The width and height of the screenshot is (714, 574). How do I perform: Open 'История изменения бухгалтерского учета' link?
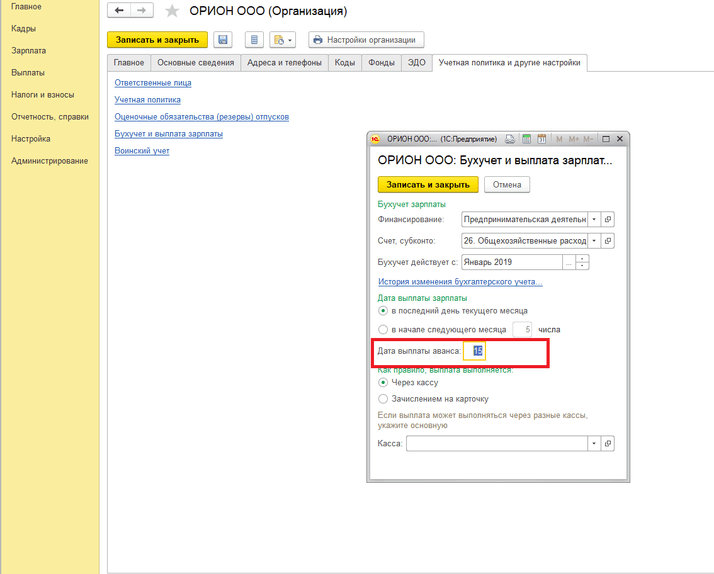coord(459,282)
